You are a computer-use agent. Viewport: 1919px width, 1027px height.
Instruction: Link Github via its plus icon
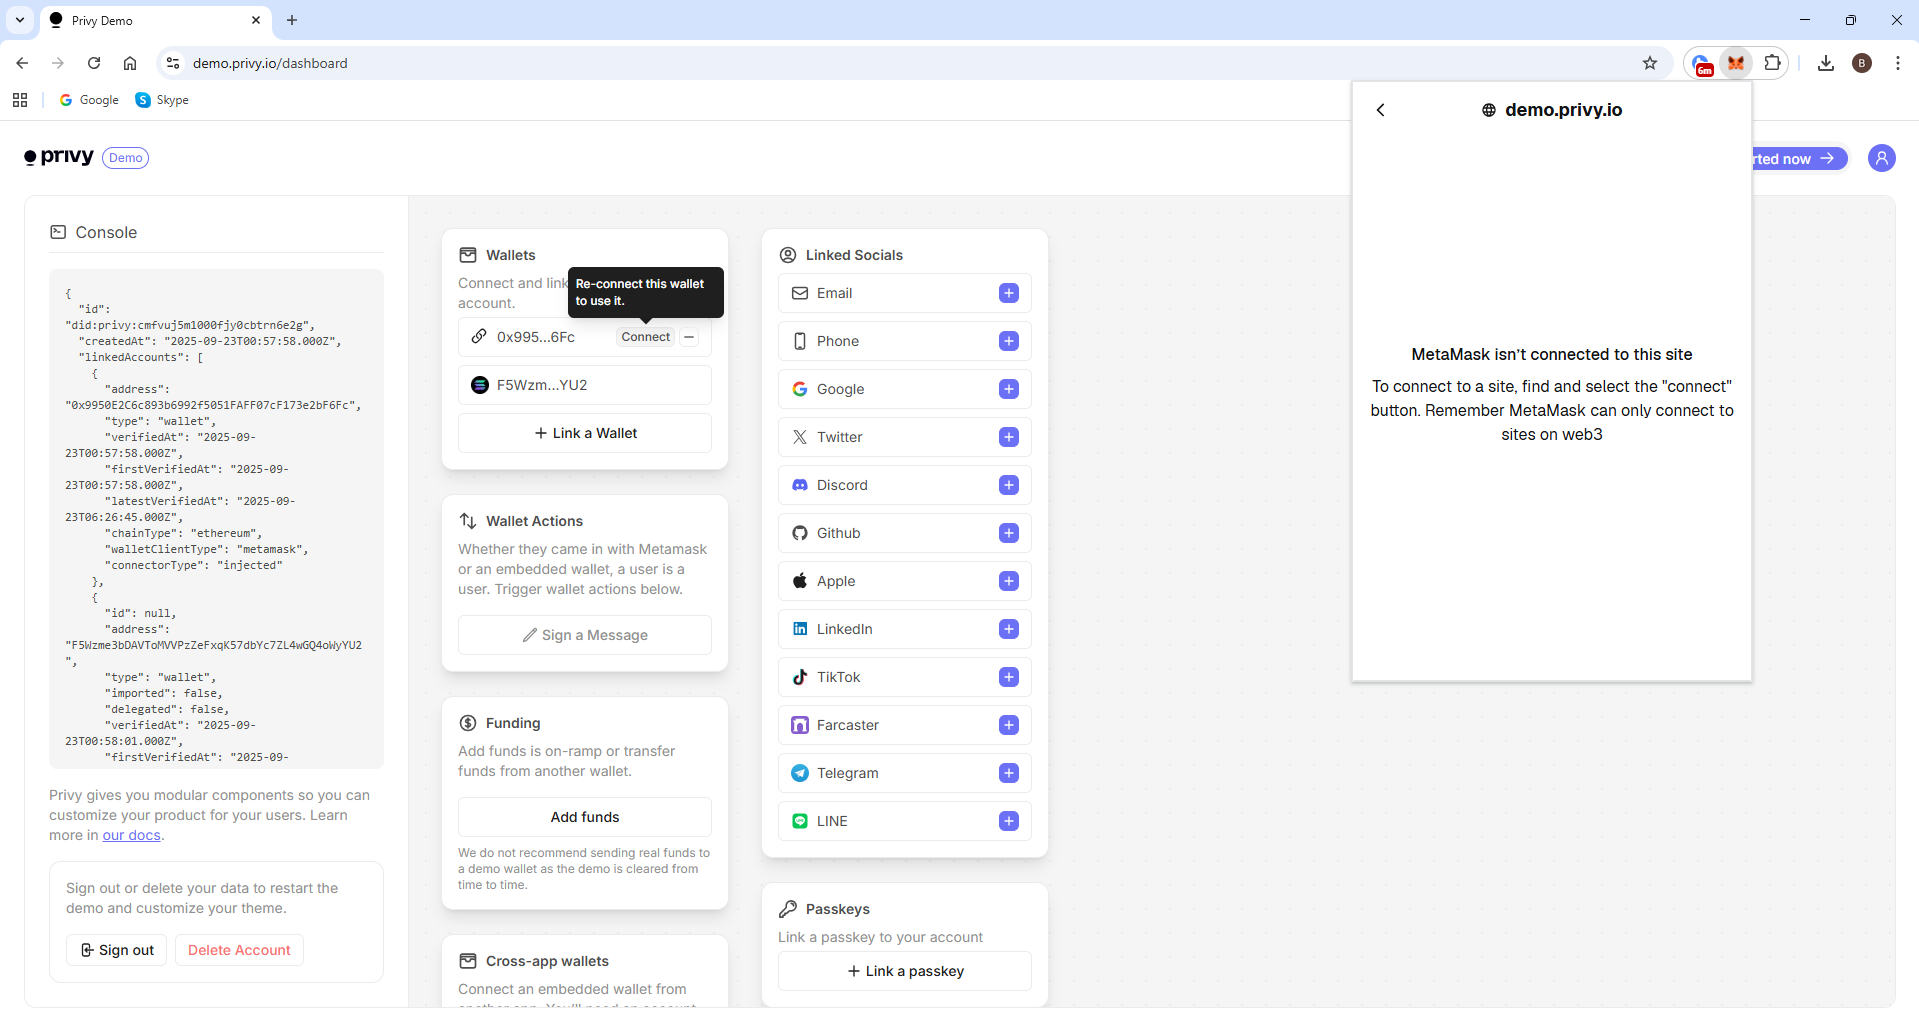pos(1008,533)
